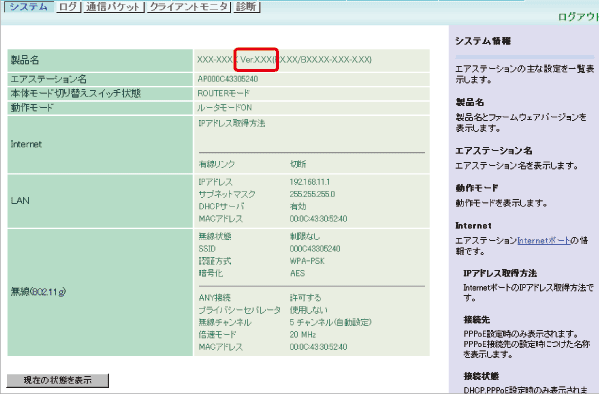
Task: Select the クライアントモニタ tab
Action: (x=189, y=6)
